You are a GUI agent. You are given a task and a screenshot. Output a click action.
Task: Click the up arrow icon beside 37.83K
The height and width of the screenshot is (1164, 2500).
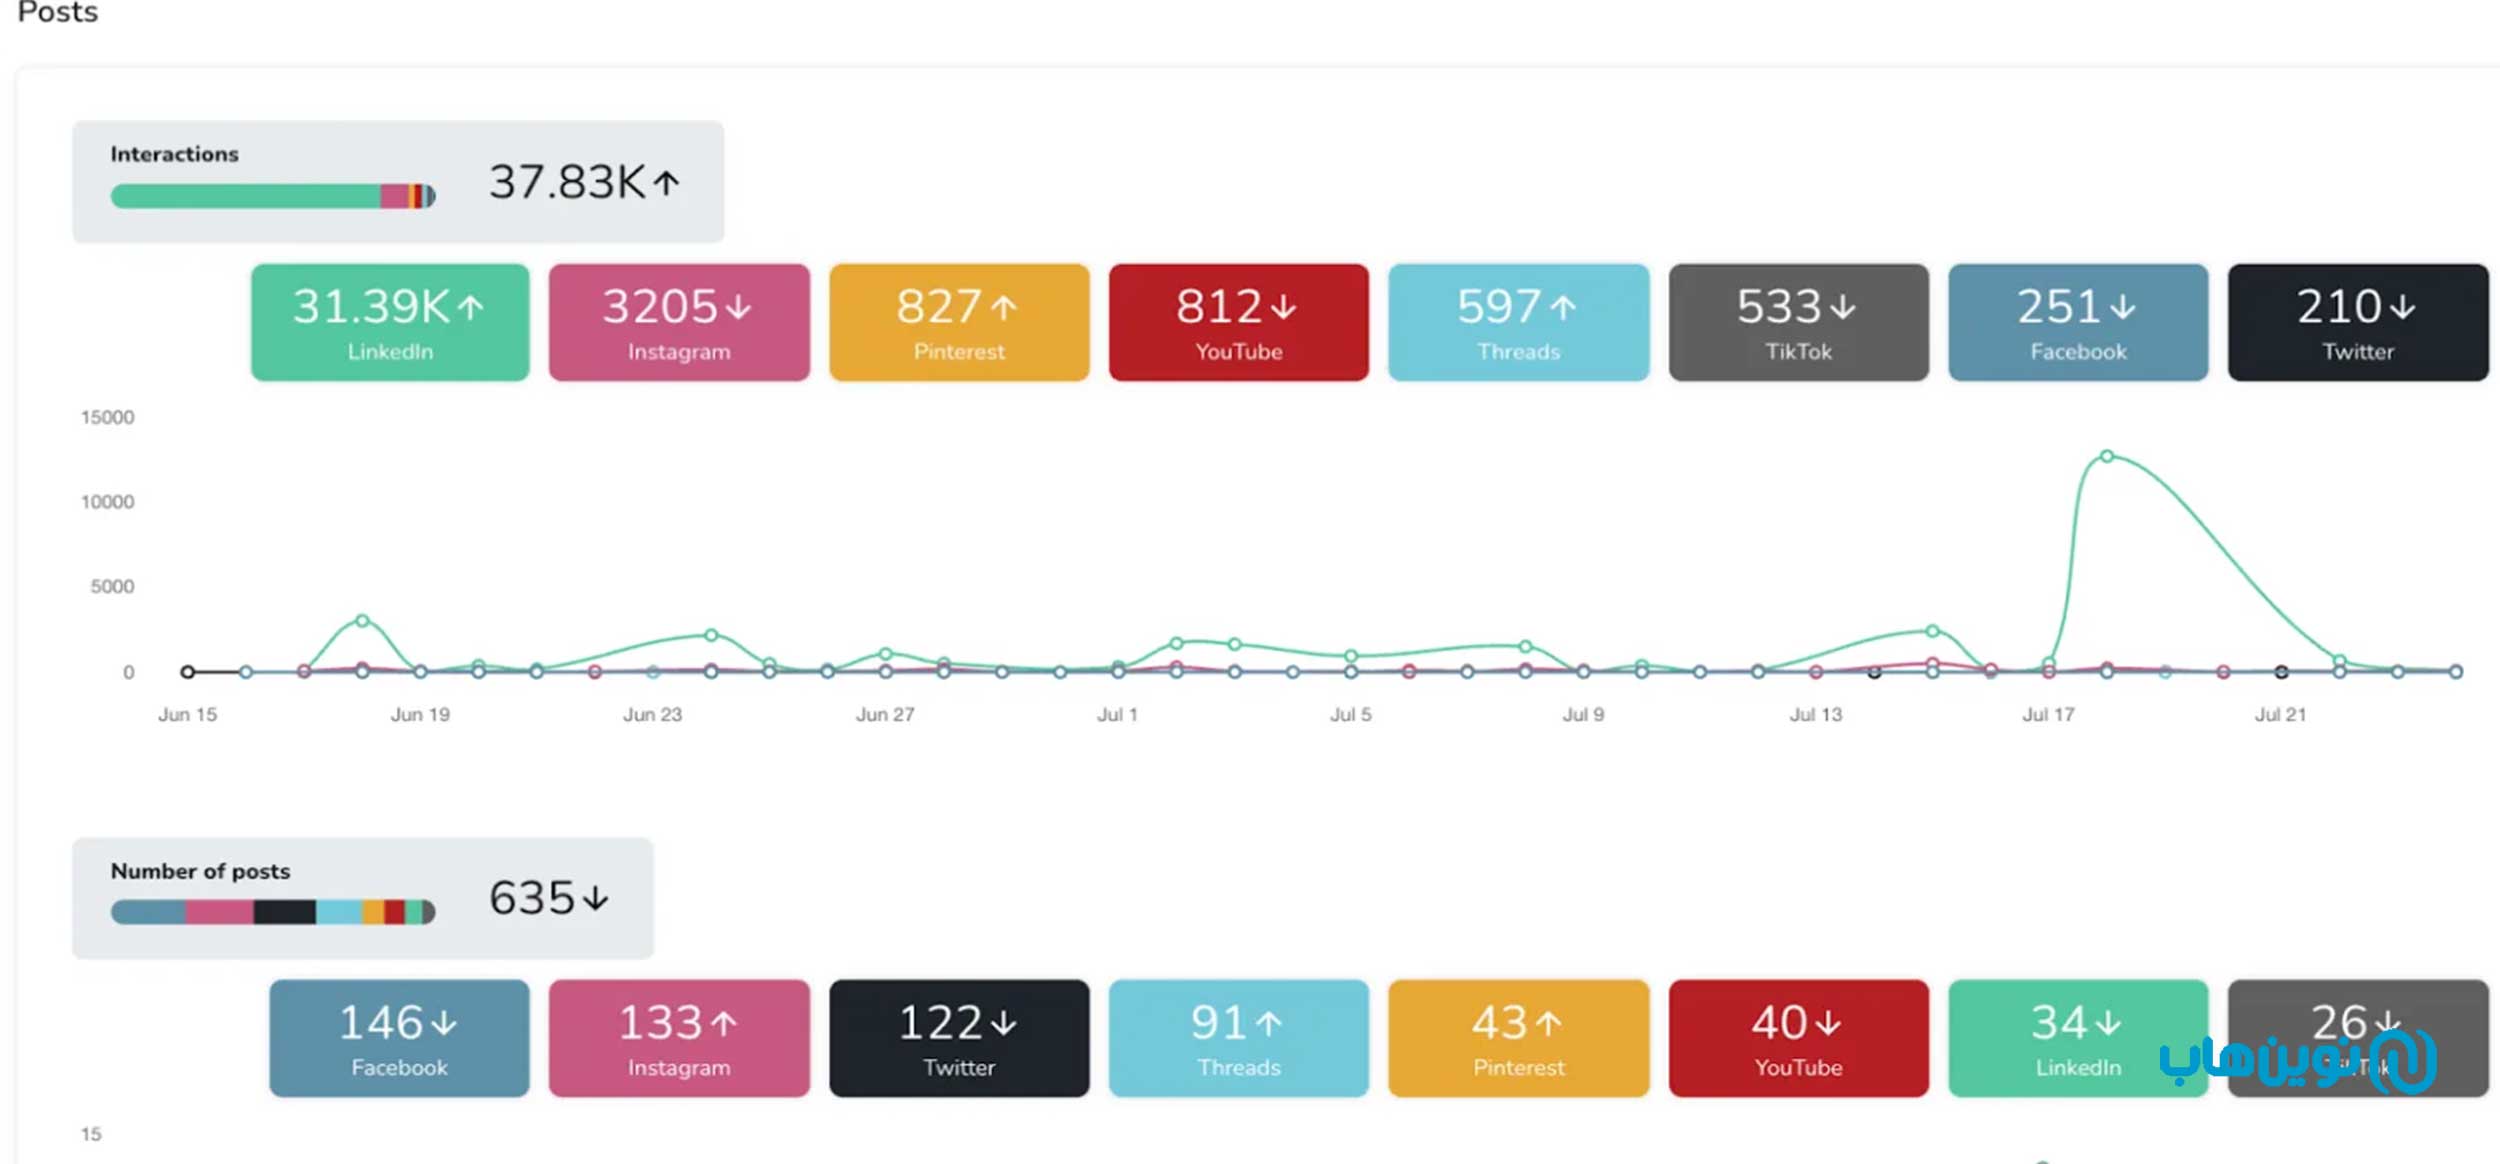point(667,182)
